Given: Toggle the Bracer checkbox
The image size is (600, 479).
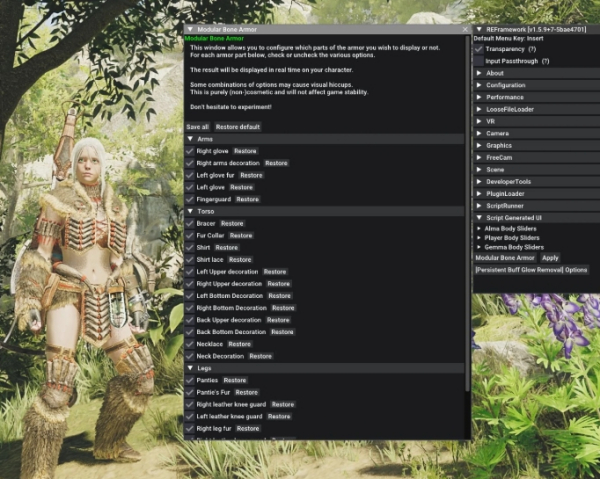Looking at the screenshot, I should 190,223.
